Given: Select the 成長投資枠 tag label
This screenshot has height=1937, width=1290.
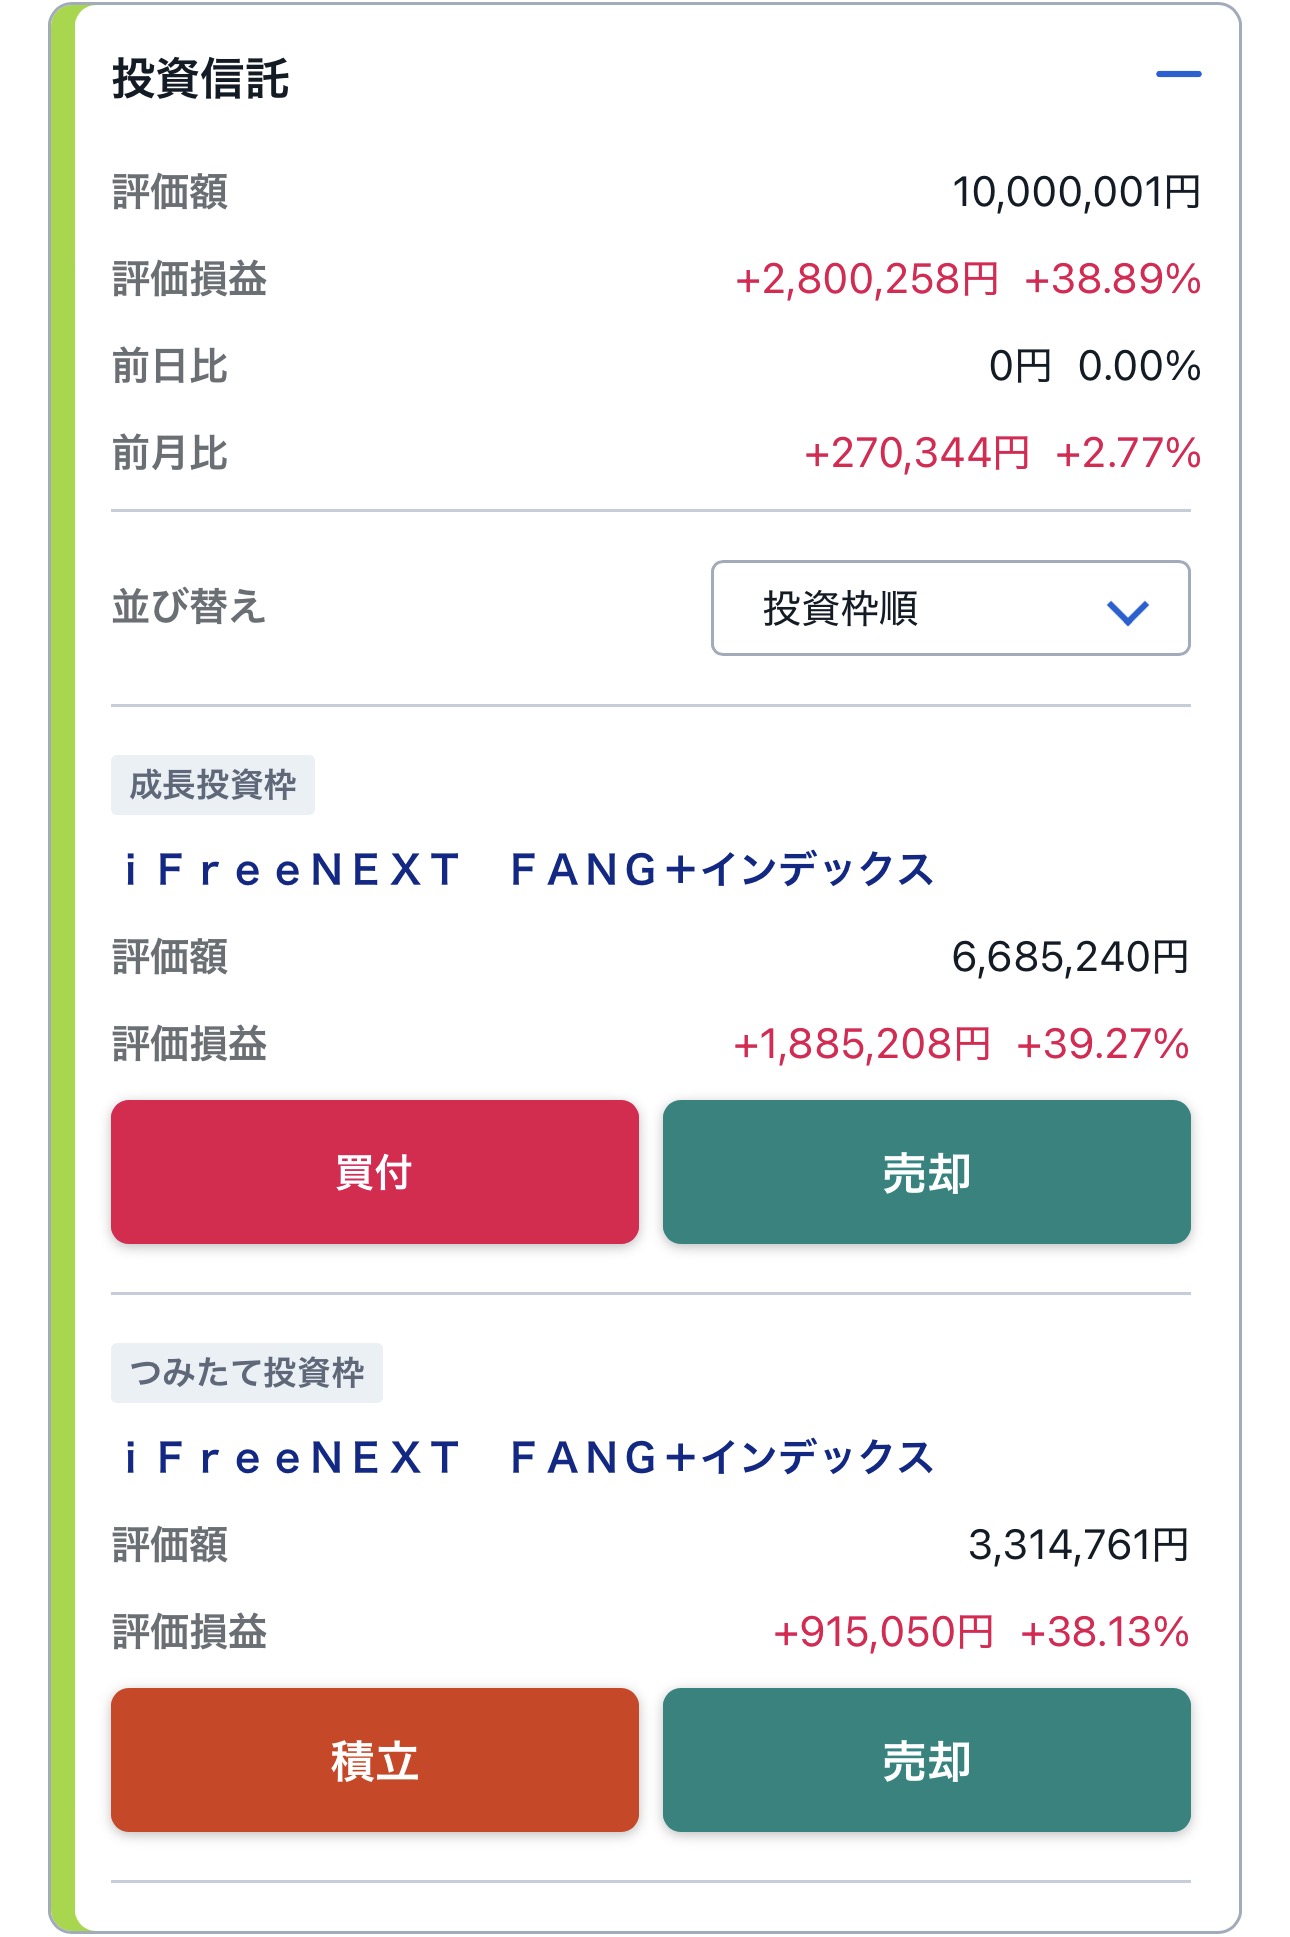Looking at the screenshot, I should pos(213,785).
